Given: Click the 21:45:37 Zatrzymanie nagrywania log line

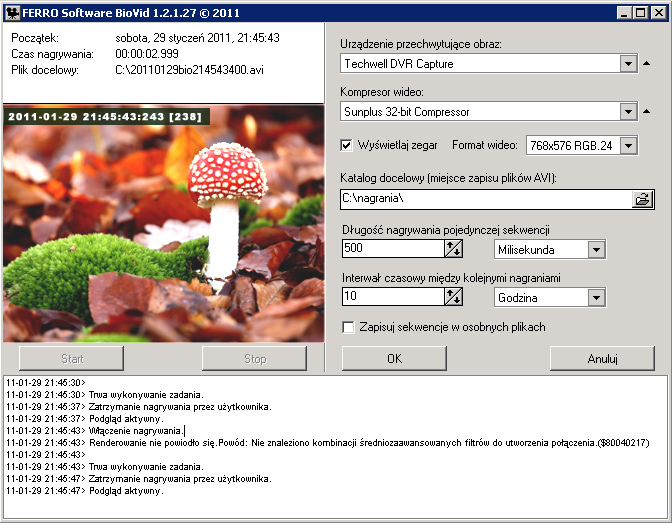Looking at the screenshot, I should [x=139, y=407].
